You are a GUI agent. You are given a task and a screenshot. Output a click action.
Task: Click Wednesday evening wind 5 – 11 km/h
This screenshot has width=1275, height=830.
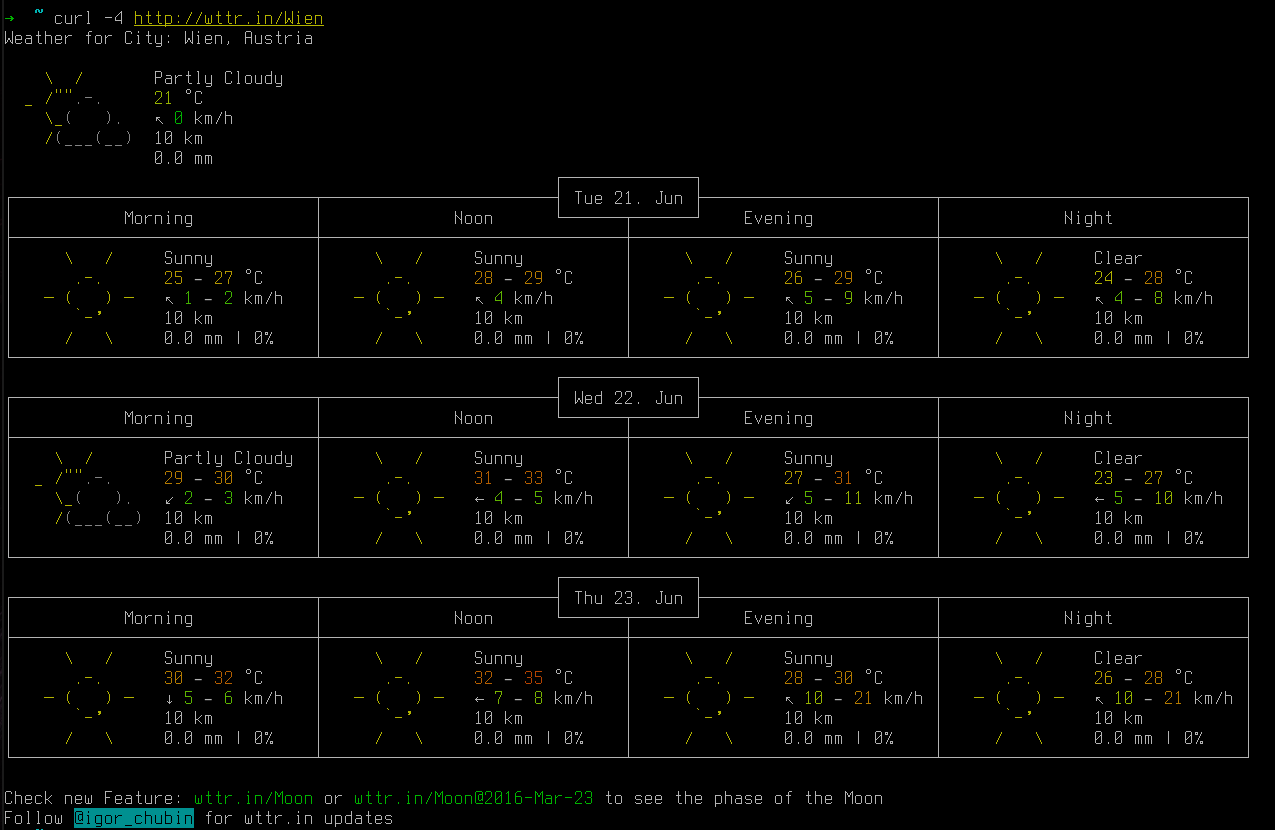point(849,498)
